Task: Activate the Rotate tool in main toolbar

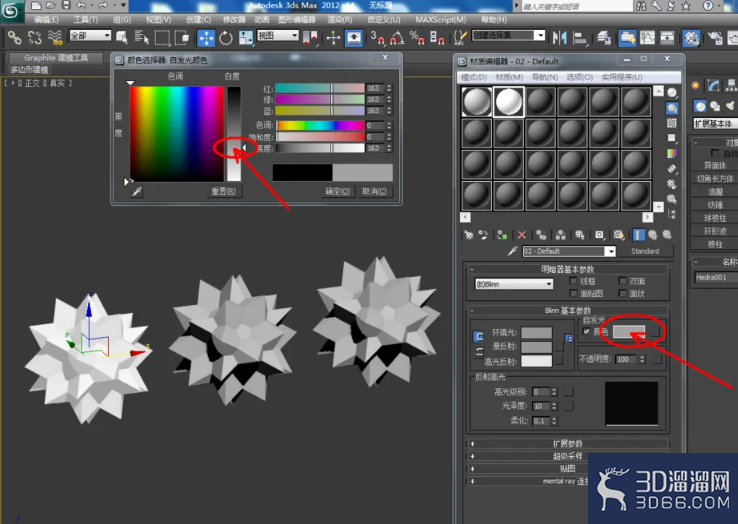Action: click(226, 38)
